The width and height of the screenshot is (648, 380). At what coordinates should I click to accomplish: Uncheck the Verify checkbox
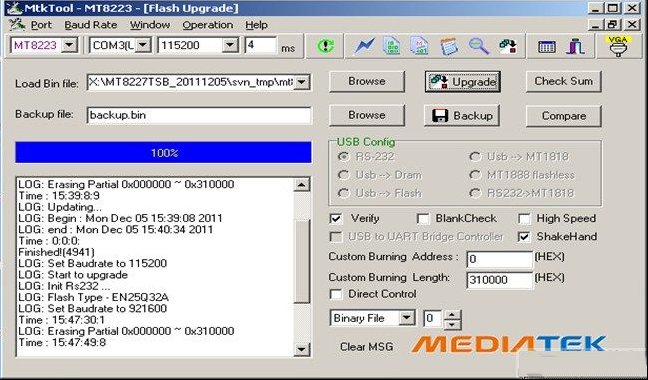336,218
